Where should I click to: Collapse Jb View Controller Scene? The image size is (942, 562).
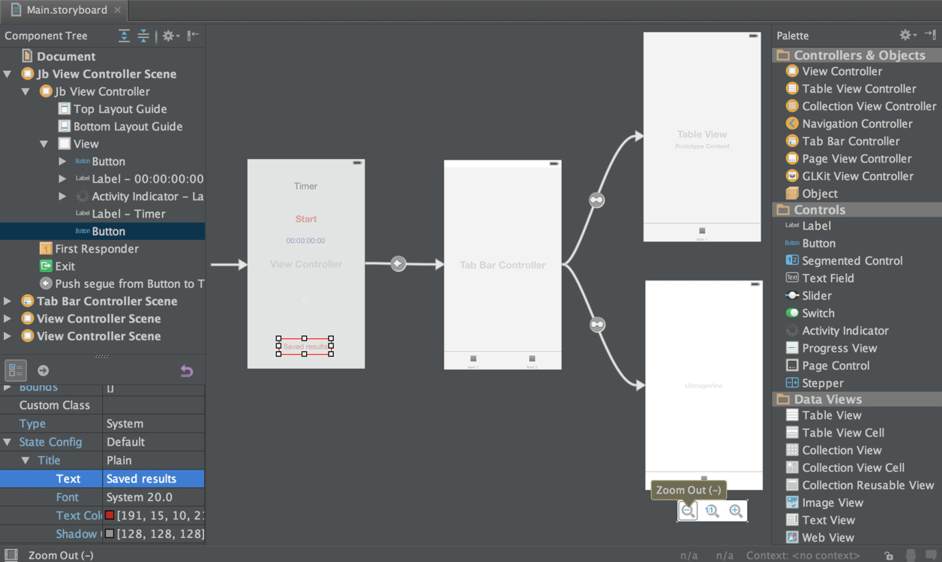(7, 74)
